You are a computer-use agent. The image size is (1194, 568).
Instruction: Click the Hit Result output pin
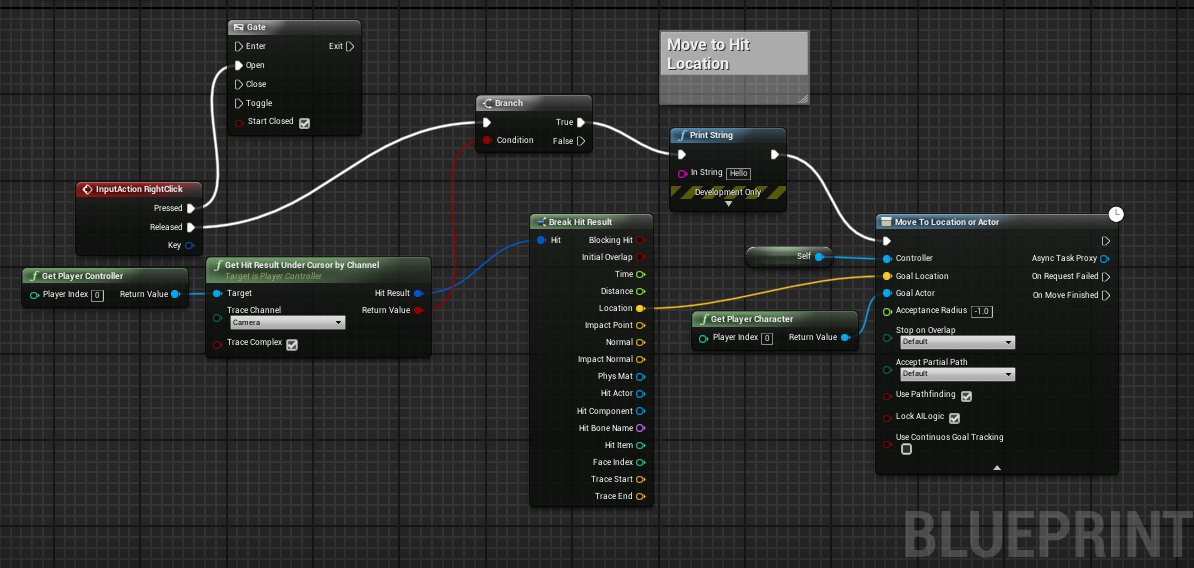[418, 293]
